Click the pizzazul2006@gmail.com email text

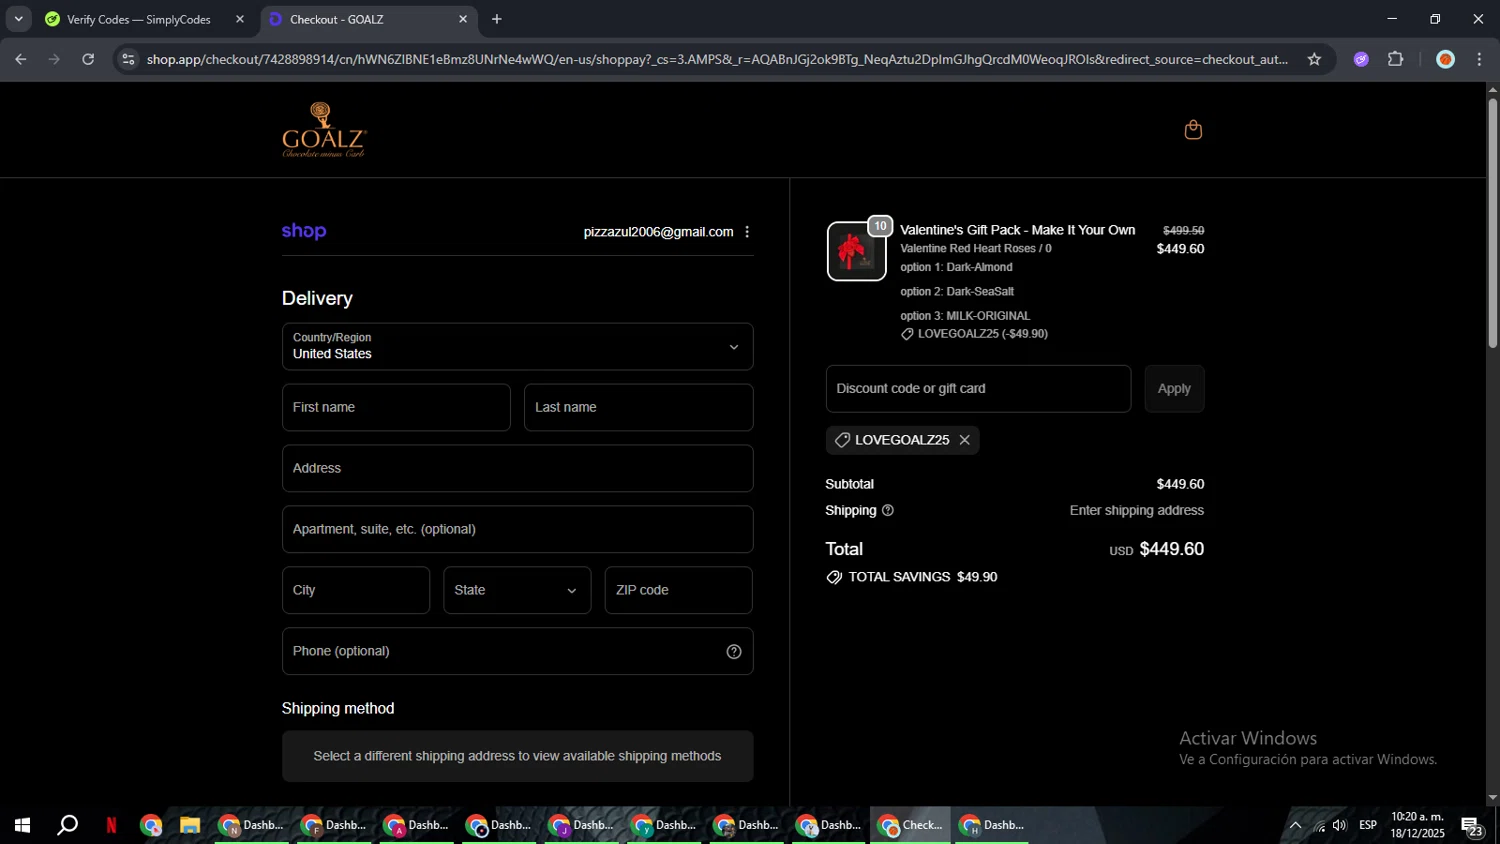click(658, 232)
